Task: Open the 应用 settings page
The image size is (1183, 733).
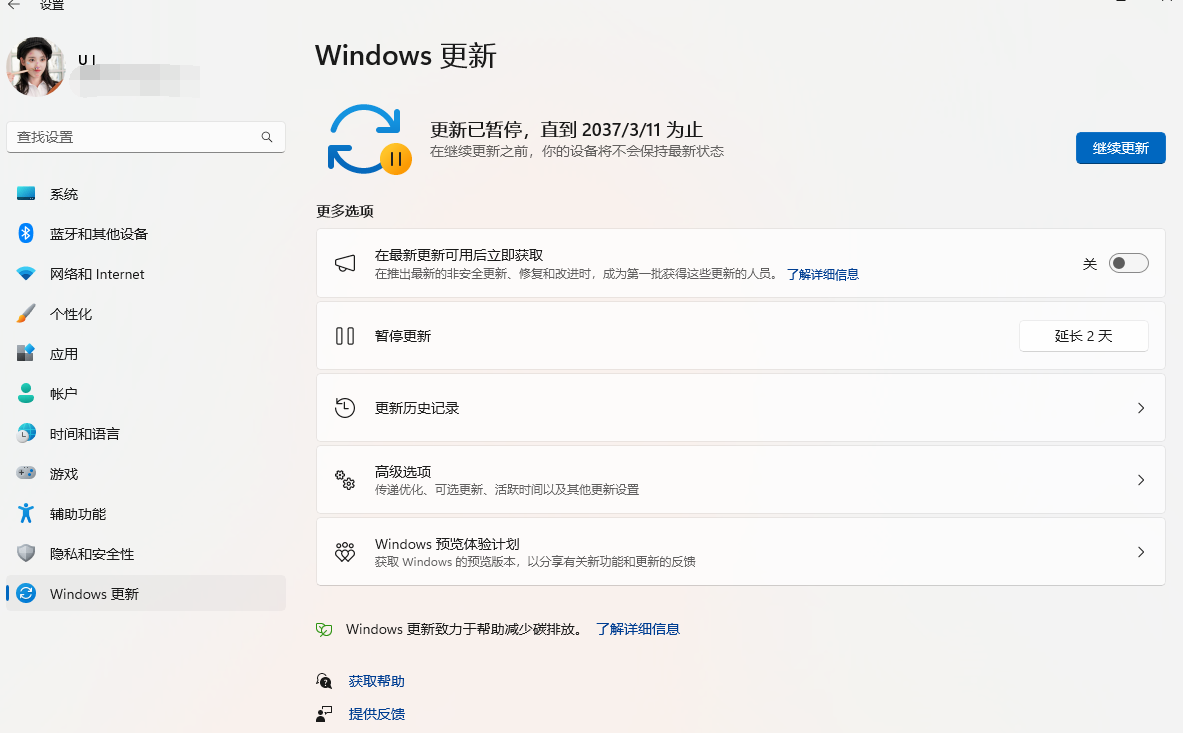Action: (146, 354)
